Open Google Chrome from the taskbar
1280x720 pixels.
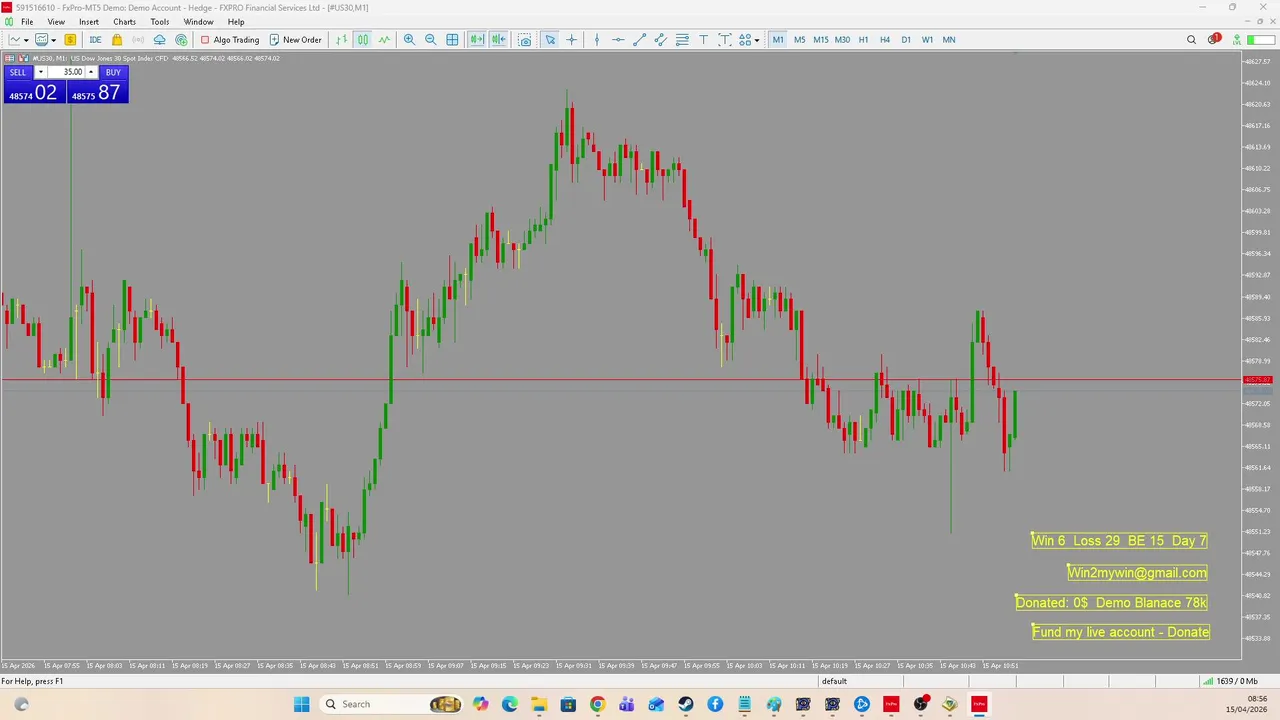597,704
